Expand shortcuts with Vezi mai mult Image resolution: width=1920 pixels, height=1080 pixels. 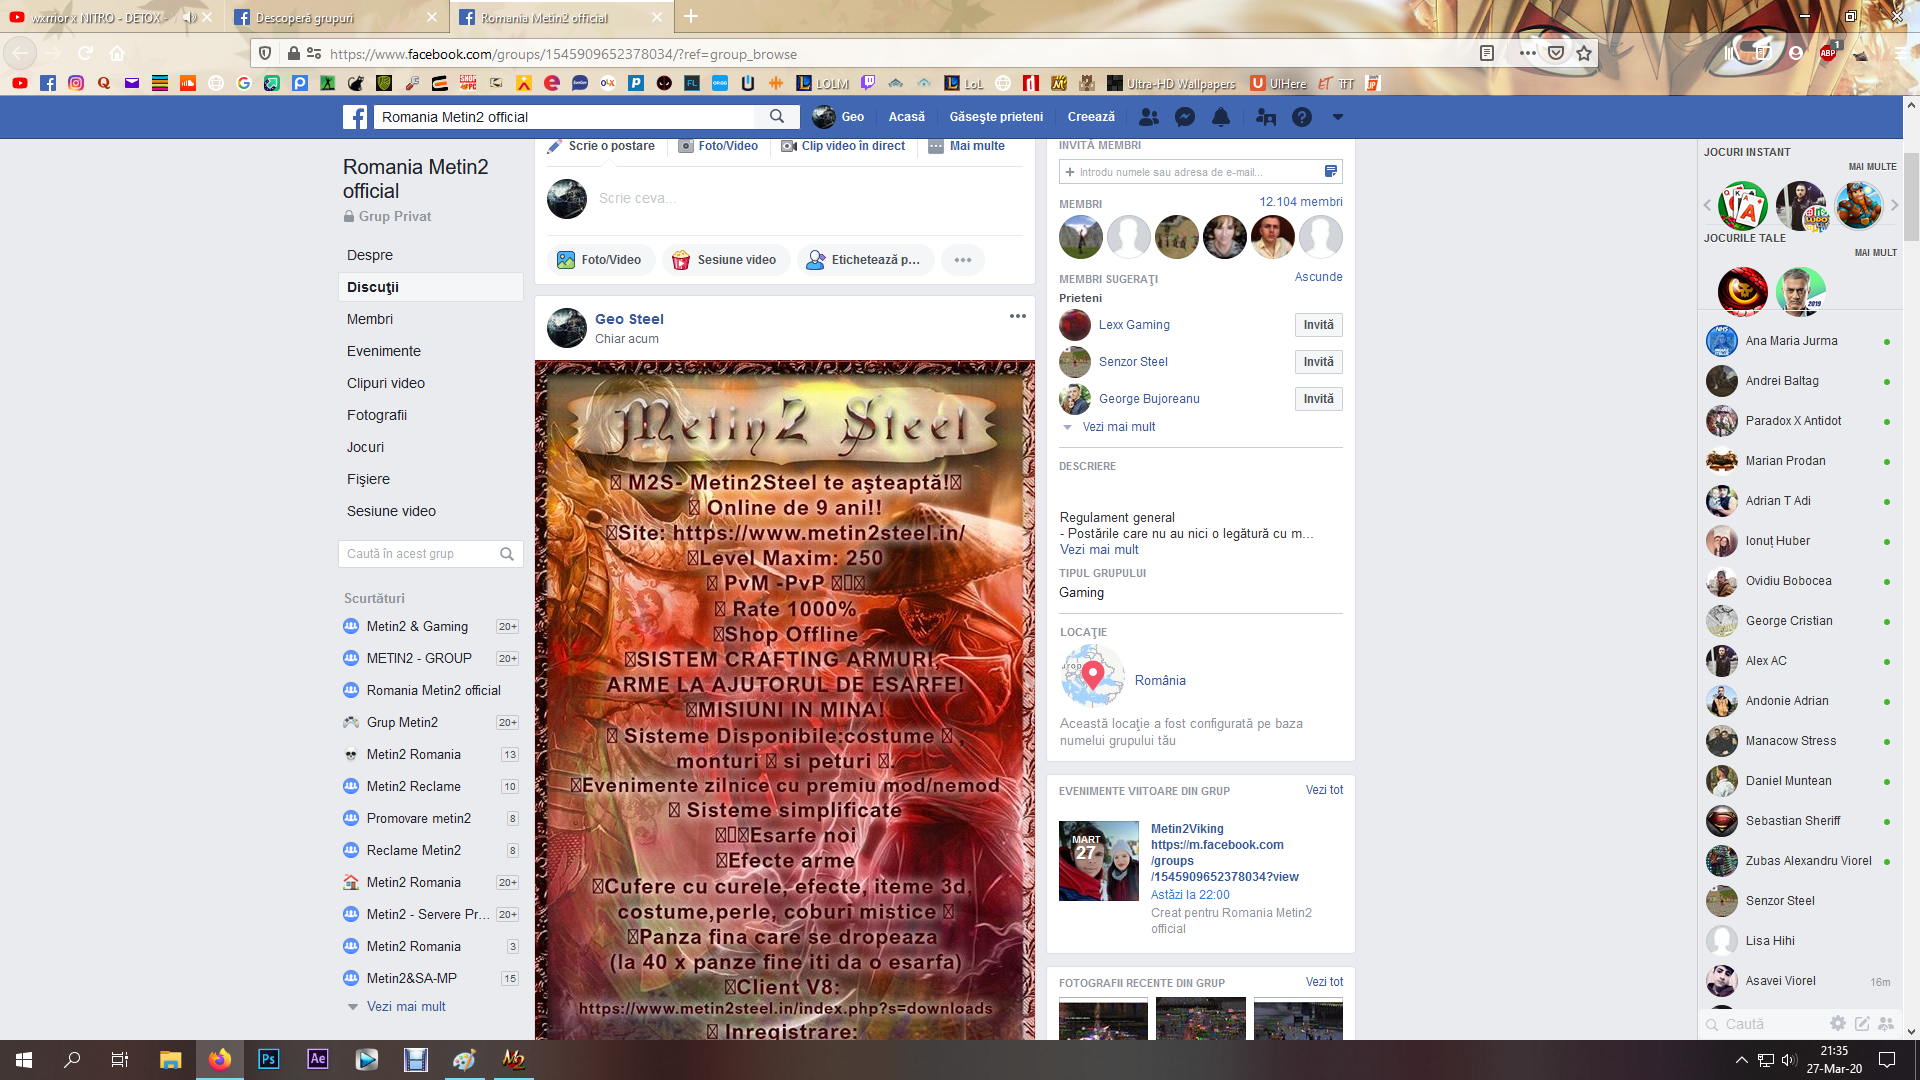pyautogui.click(x=405, y=1007)
